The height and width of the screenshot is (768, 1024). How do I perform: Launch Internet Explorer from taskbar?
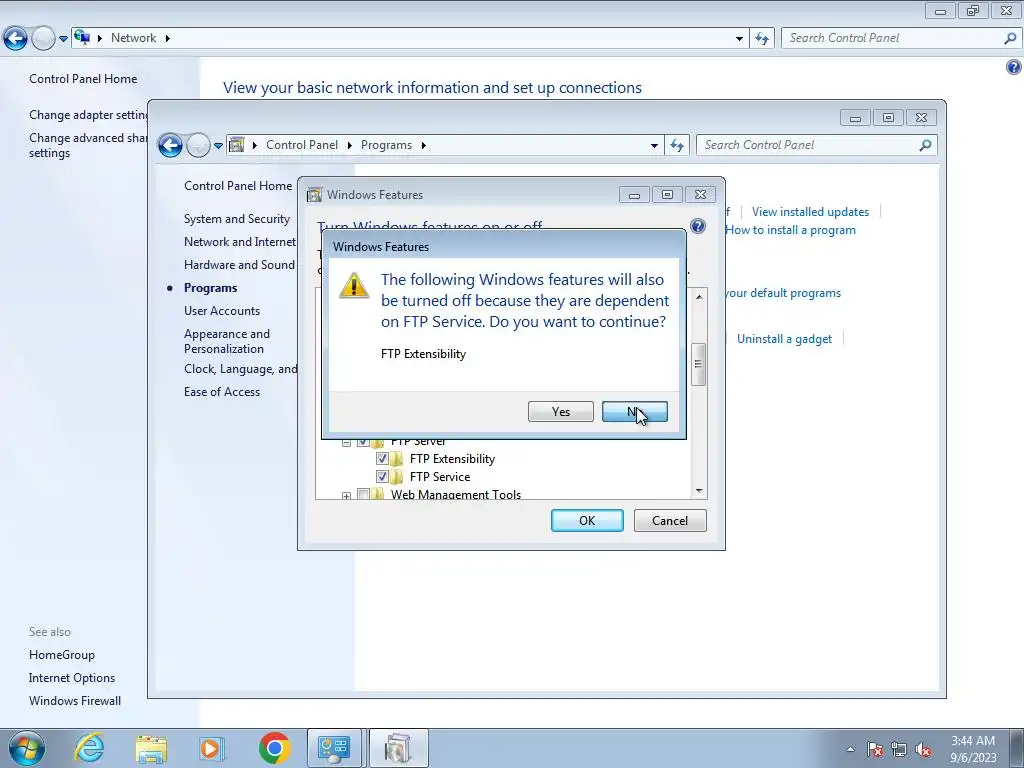coord(89,748)
